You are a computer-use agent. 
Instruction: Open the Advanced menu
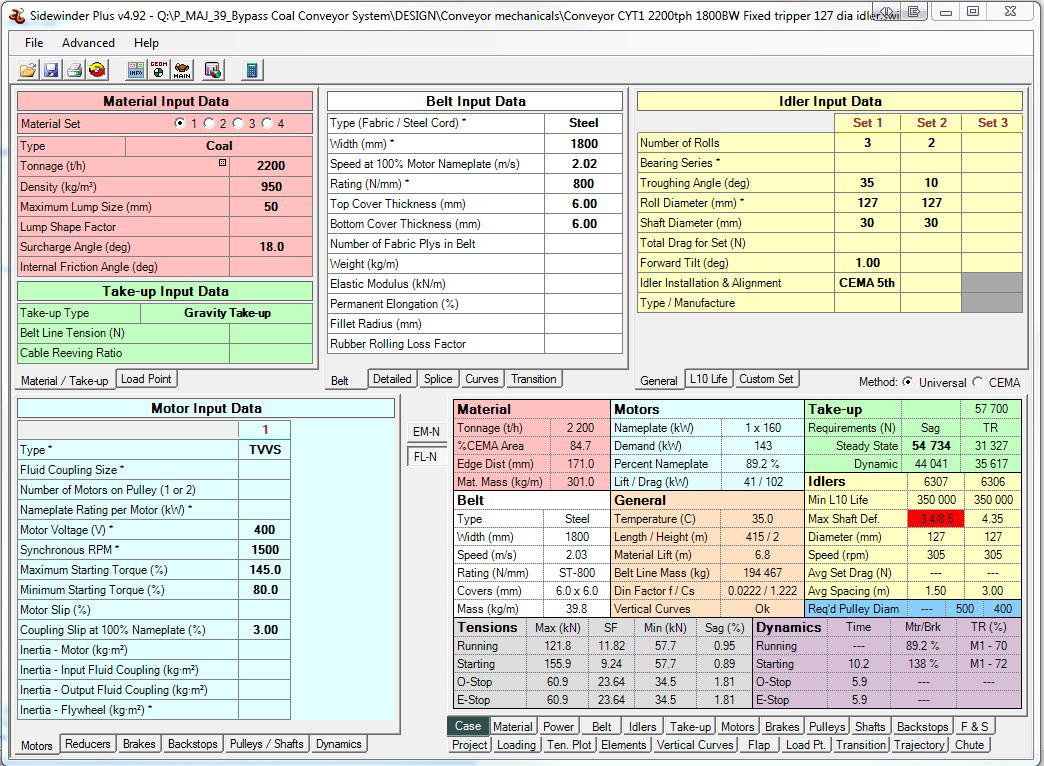pos(88,43)
